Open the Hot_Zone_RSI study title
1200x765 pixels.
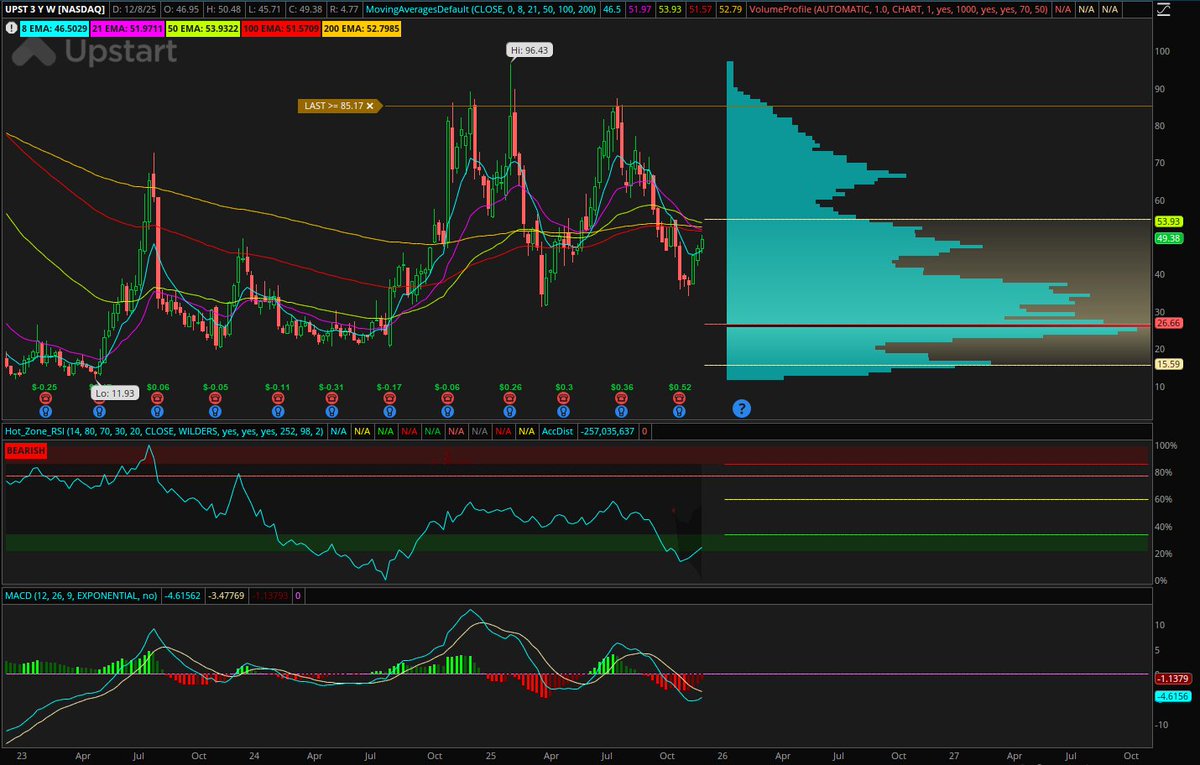pyautogui.click(x=163, y=431)
